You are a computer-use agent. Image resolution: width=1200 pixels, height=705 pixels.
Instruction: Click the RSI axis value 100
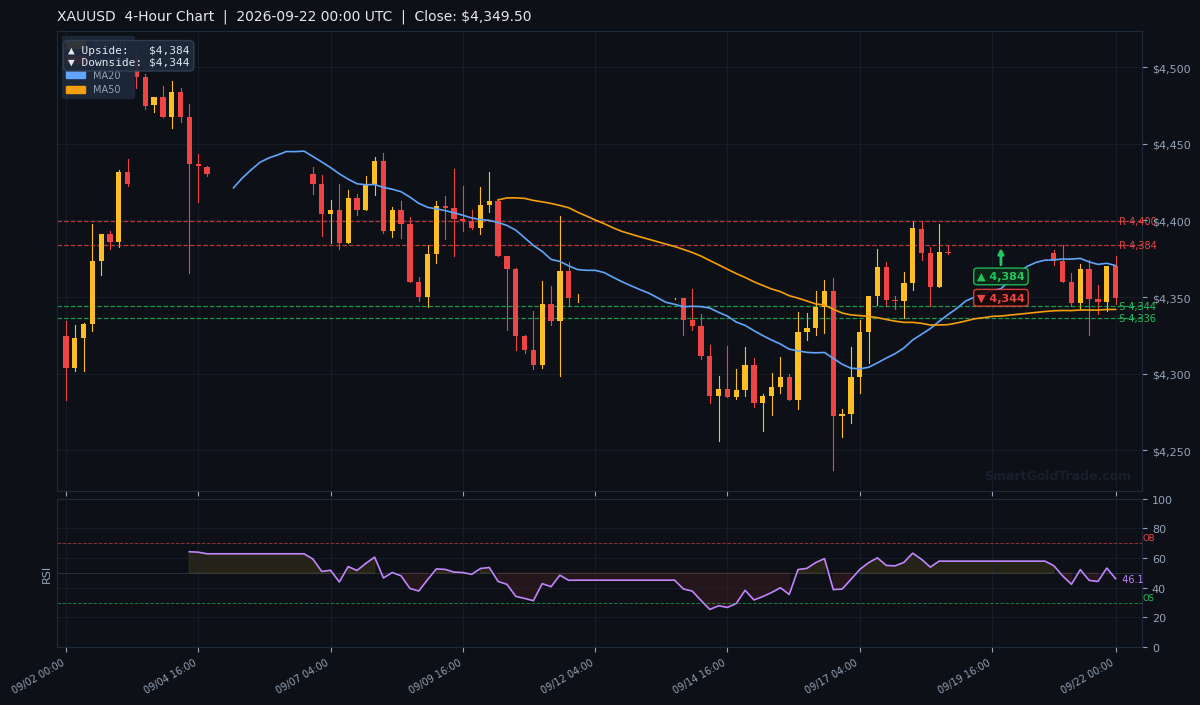tap(1163, 500)
